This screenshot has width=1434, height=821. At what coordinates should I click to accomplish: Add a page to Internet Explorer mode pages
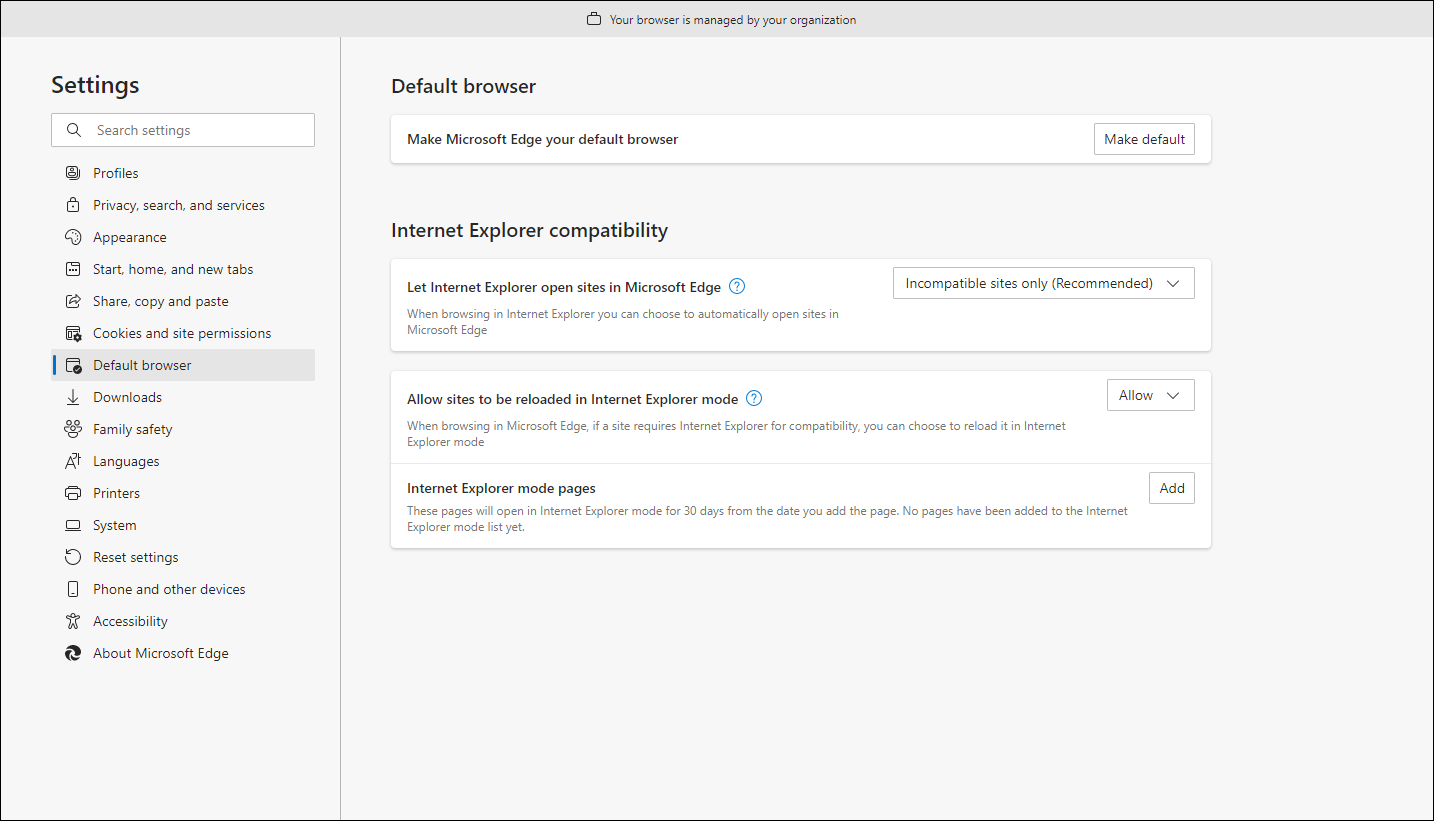tap(1171, 487)
